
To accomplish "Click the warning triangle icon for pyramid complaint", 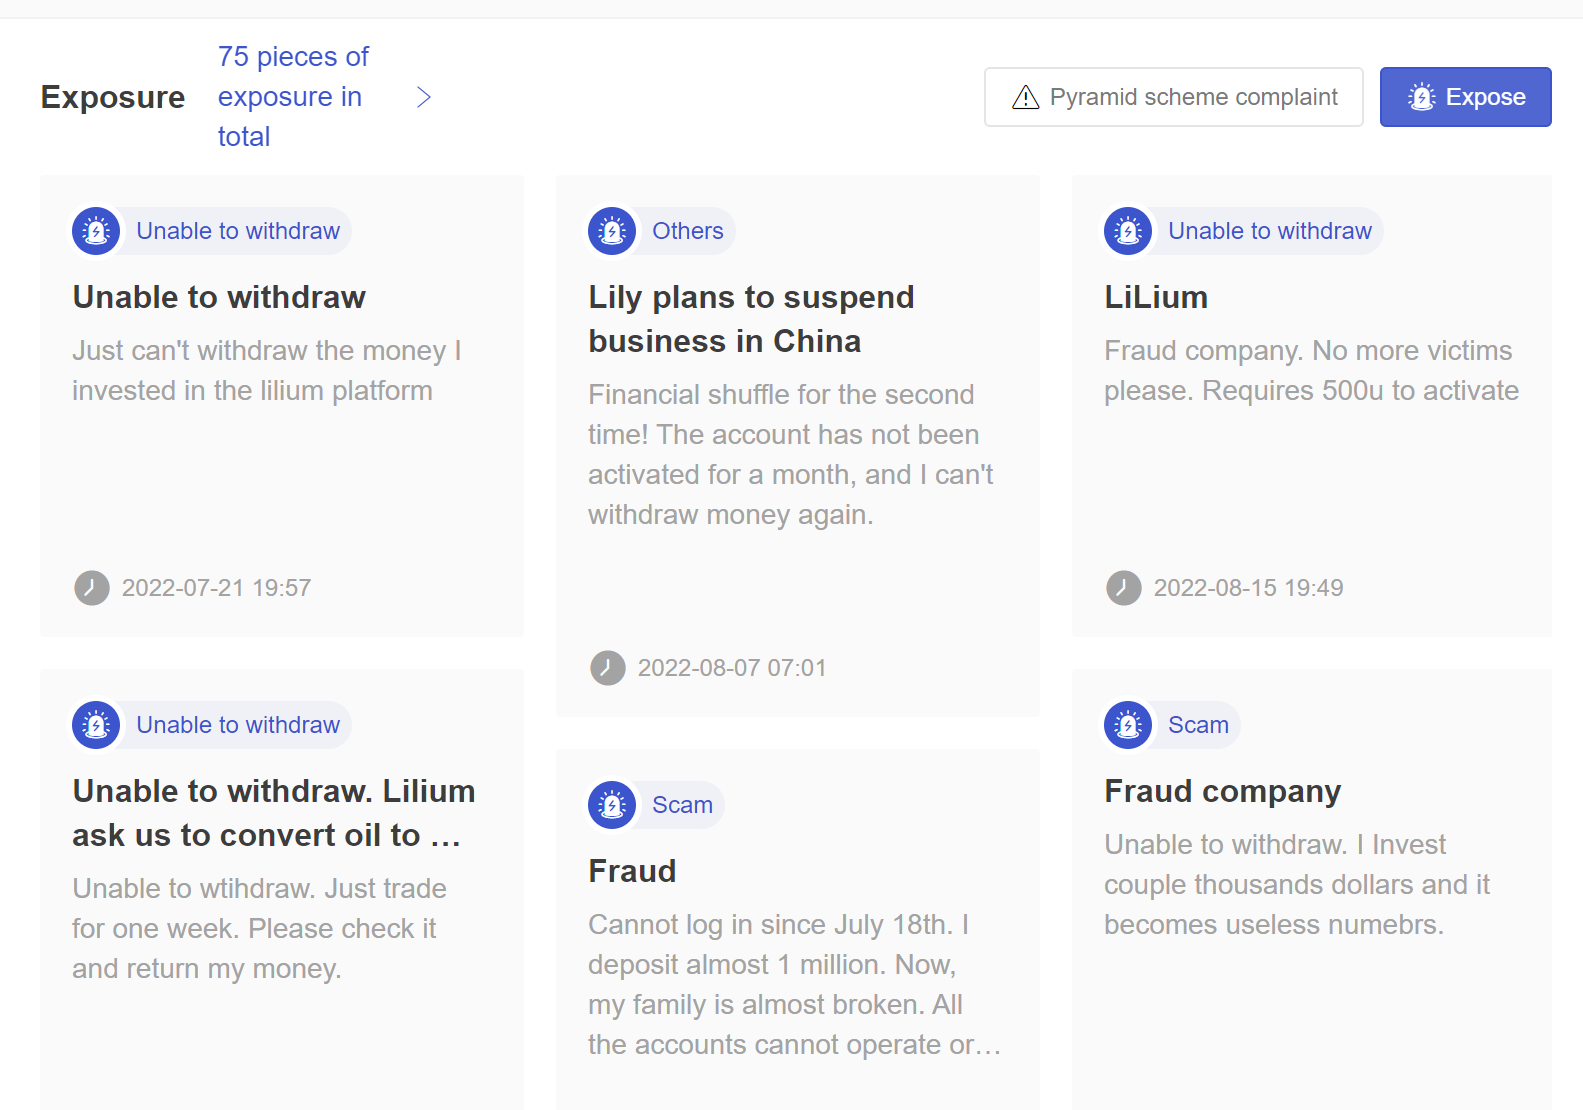I will (1026, 97).
